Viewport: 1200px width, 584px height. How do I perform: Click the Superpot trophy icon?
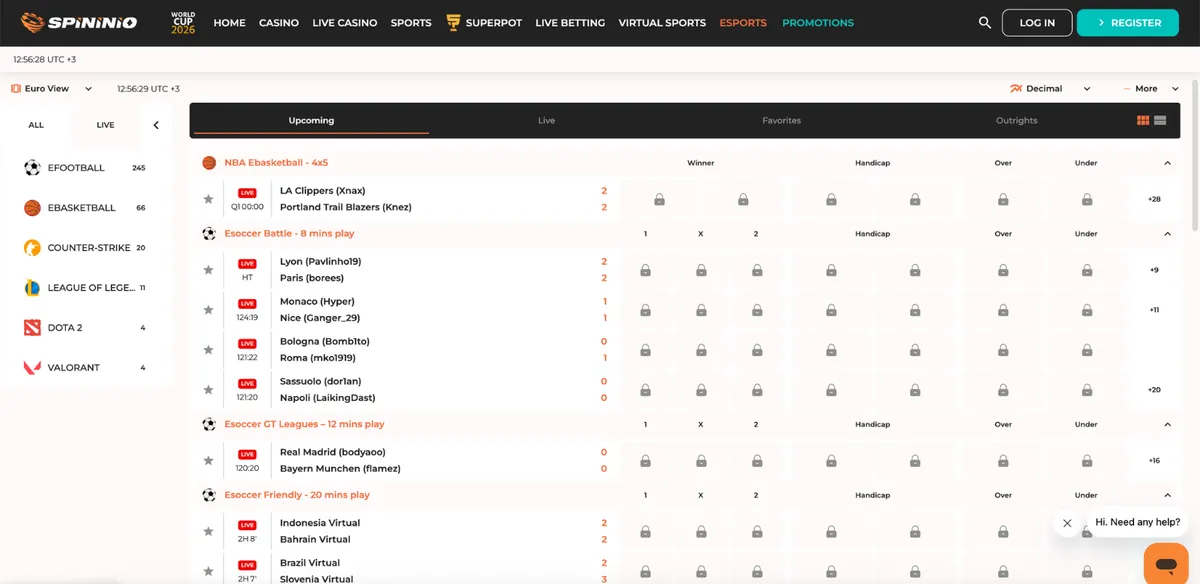(x=453, y=22)
